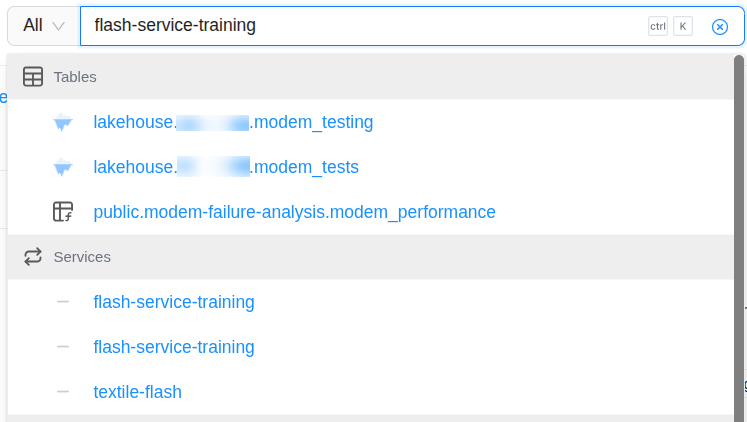
Task: Select the first flash-service-training service result
Action: (174, 302)
